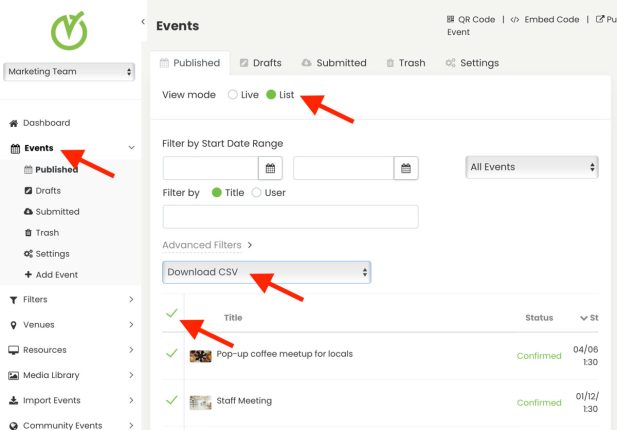This screenshot has width=617, height=430.
Task: Go to Import Events section
Action: [x=51, y=400]
